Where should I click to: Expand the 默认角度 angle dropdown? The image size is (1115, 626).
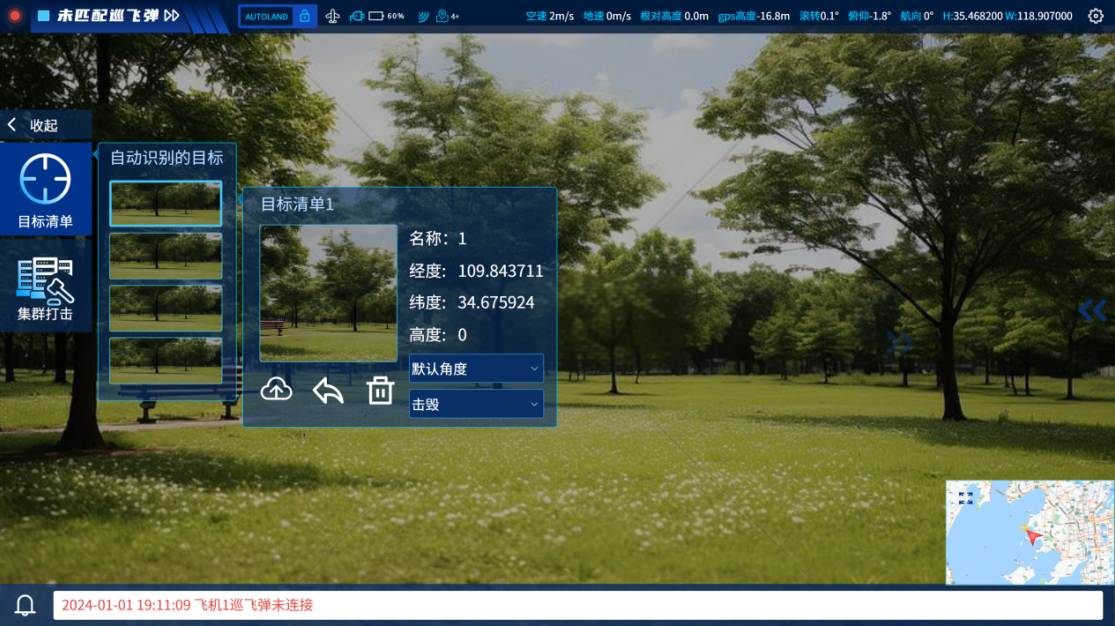476,368
